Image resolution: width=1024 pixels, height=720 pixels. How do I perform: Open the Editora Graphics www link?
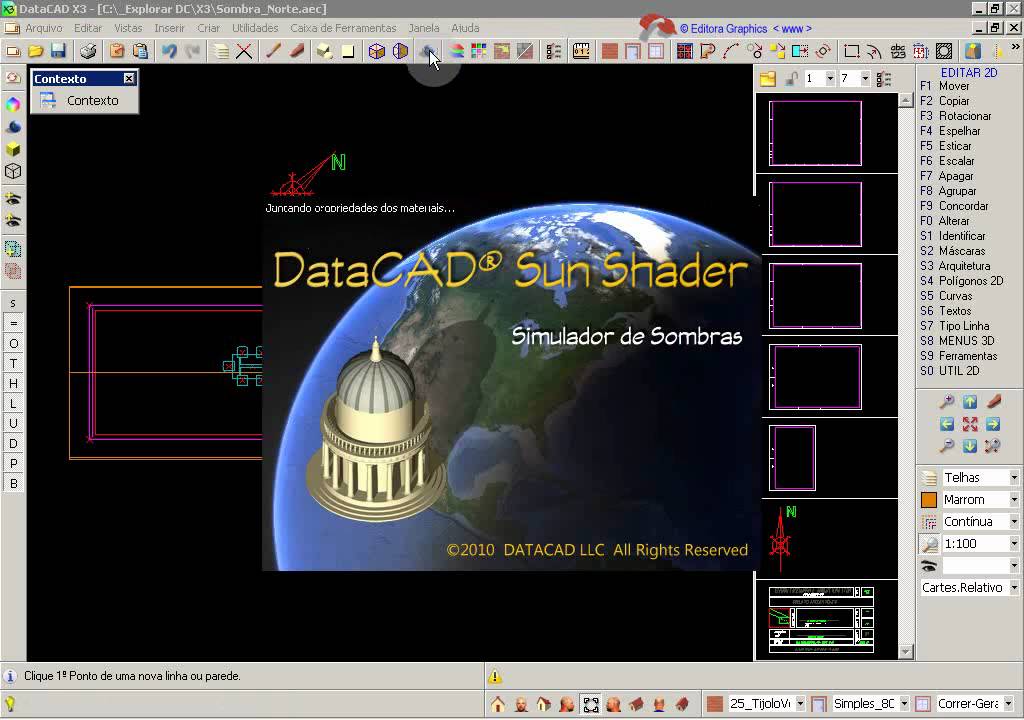(x=746, y=29)
